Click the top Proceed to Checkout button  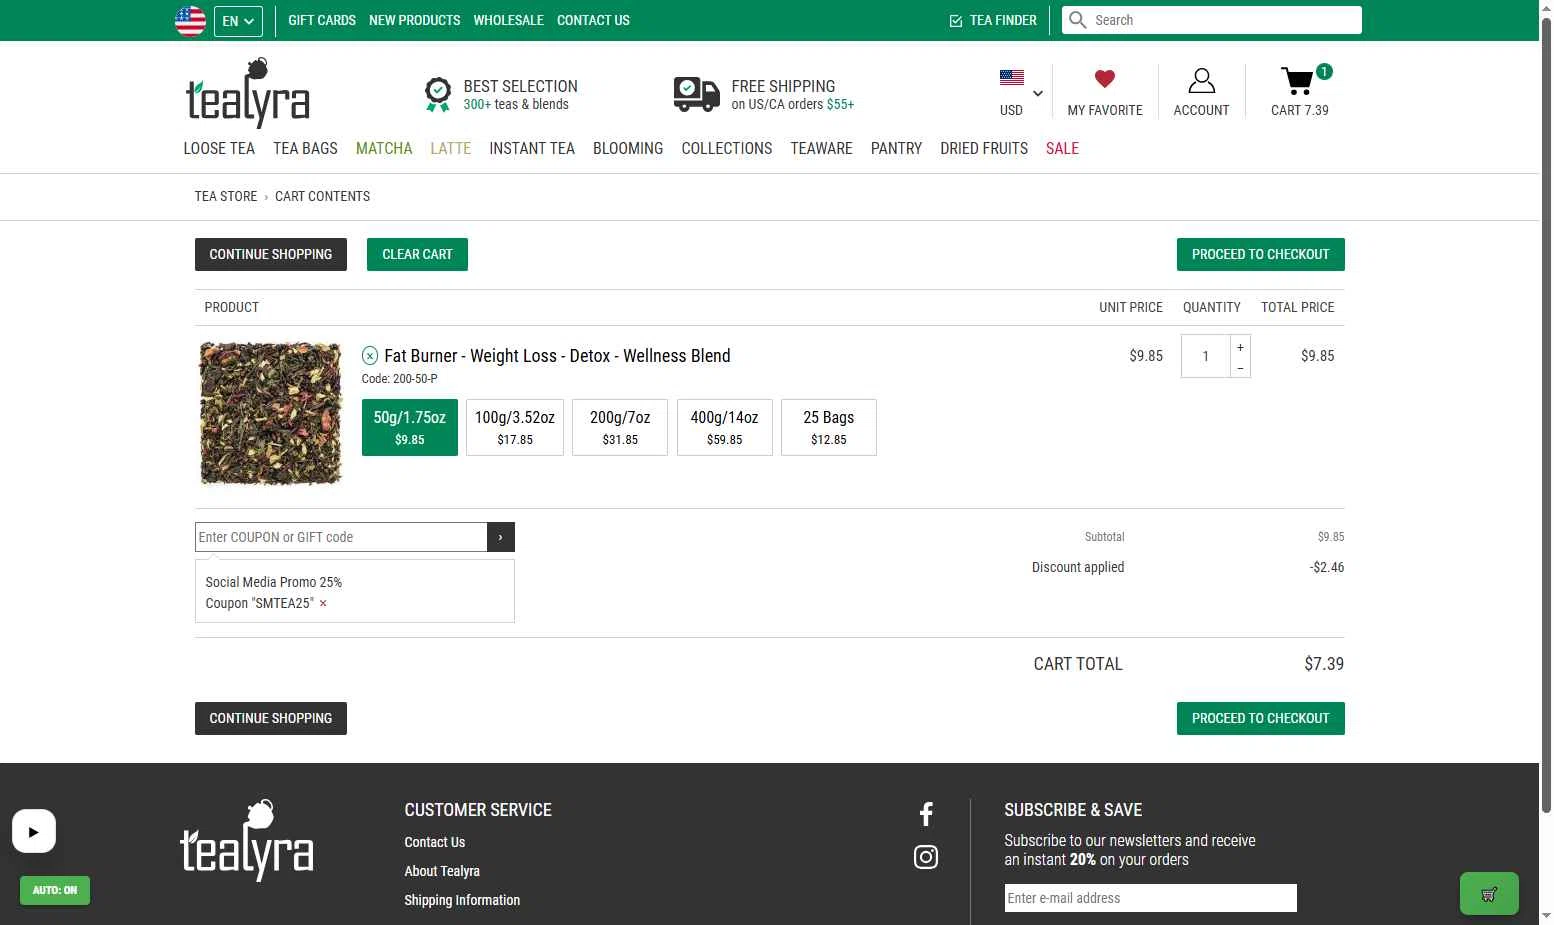pyautogui.click(x=1260, y=254)
